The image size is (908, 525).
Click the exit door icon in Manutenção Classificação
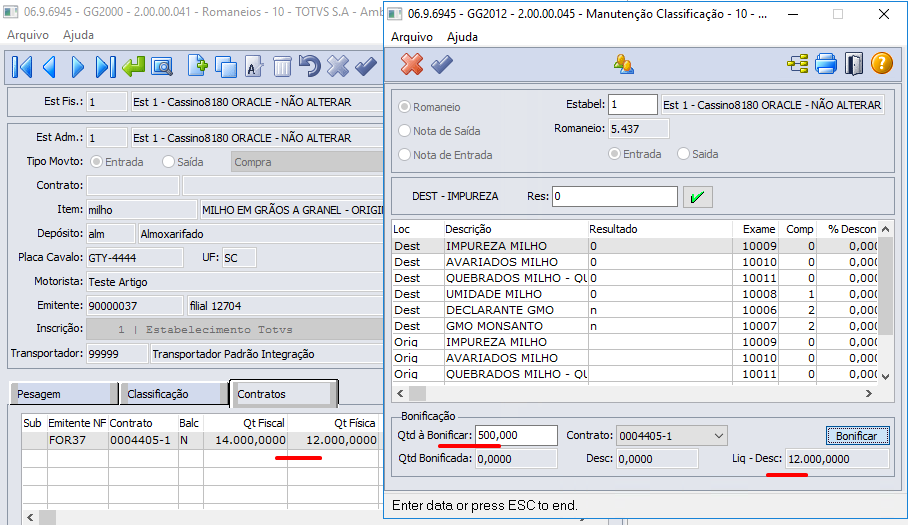(x=854, y=64)
